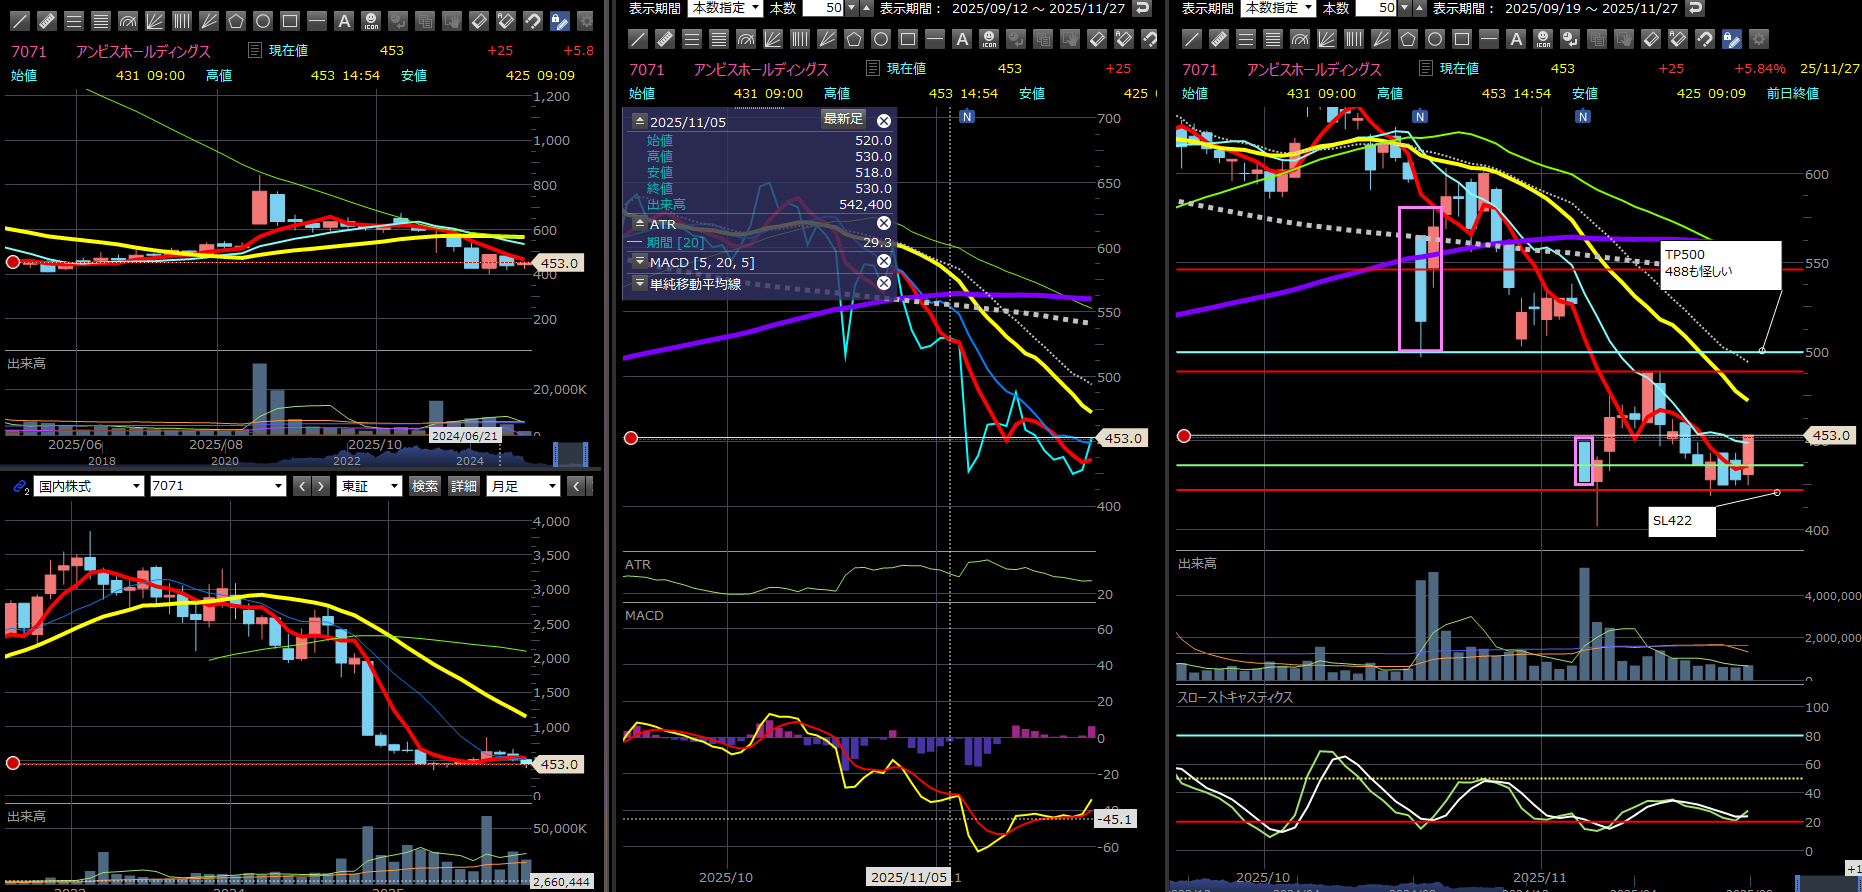Click the magnet snap icon in right toolbar
The width and height of the screenshot is (1862, 892).
(1705, 39)
